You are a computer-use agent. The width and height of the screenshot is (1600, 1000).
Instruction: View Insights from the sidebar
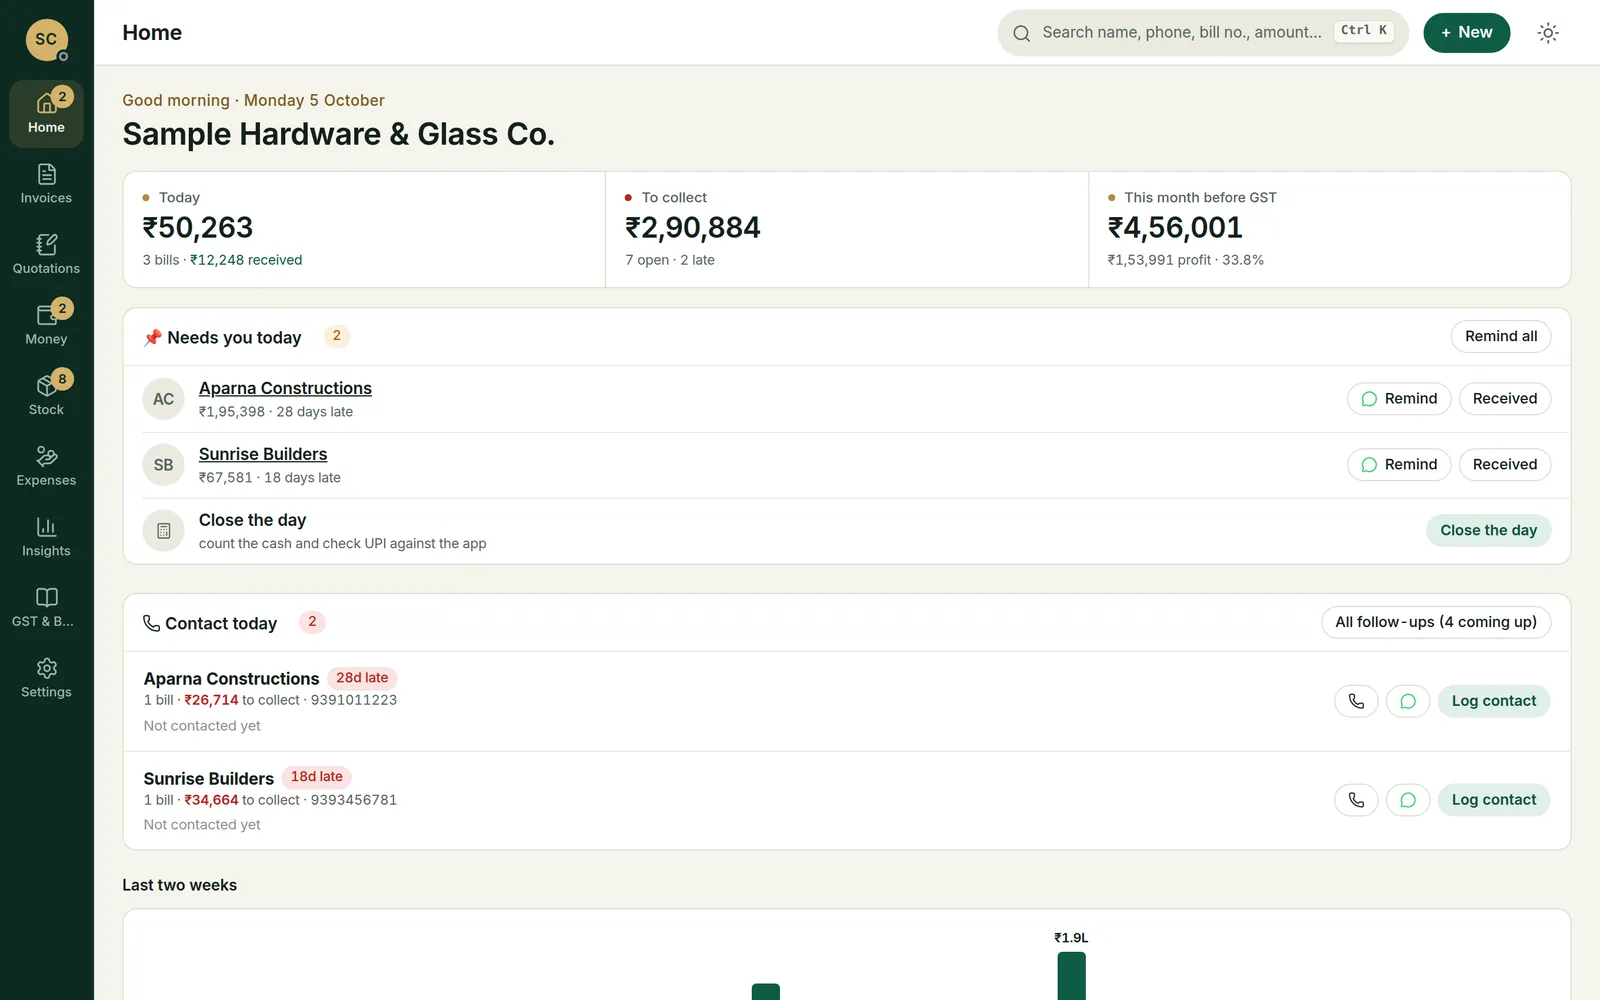[46, 537]
